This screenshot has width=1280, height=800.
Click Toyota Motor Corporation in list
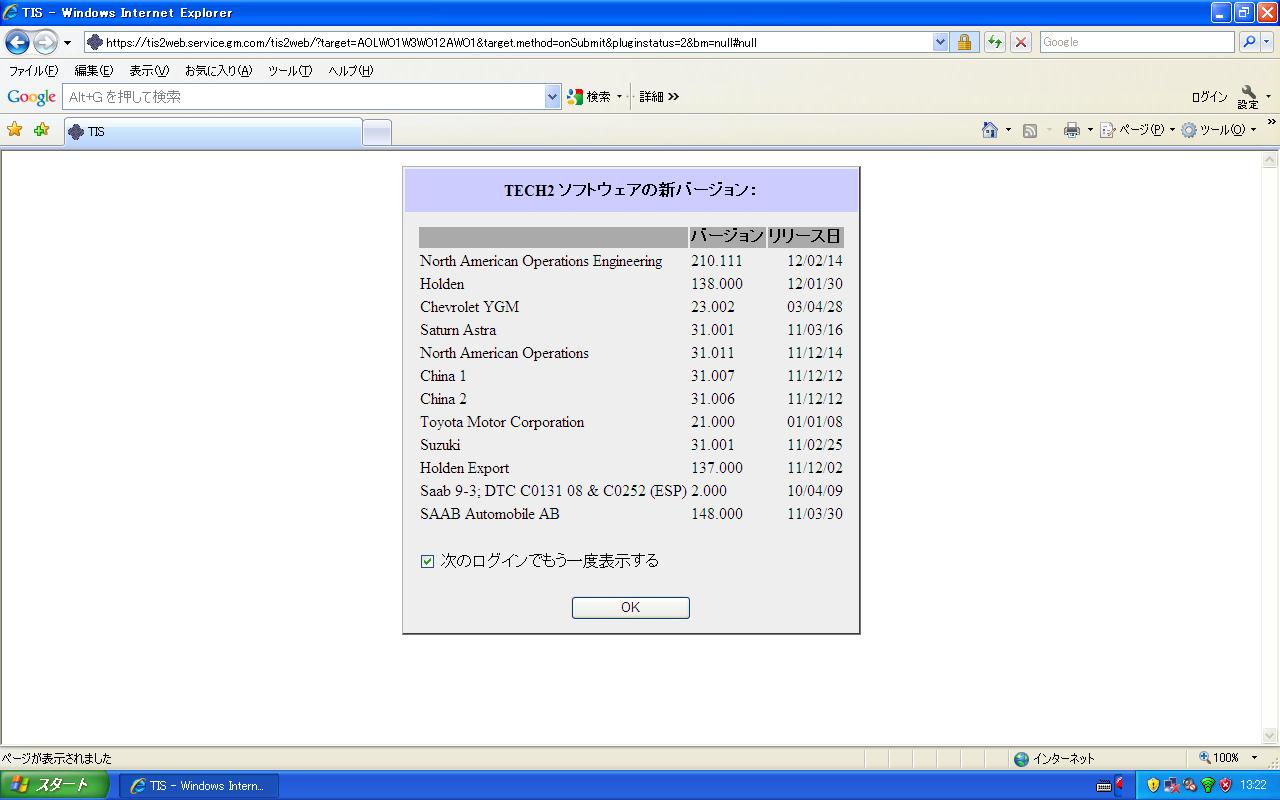click(x=502, y=422)
